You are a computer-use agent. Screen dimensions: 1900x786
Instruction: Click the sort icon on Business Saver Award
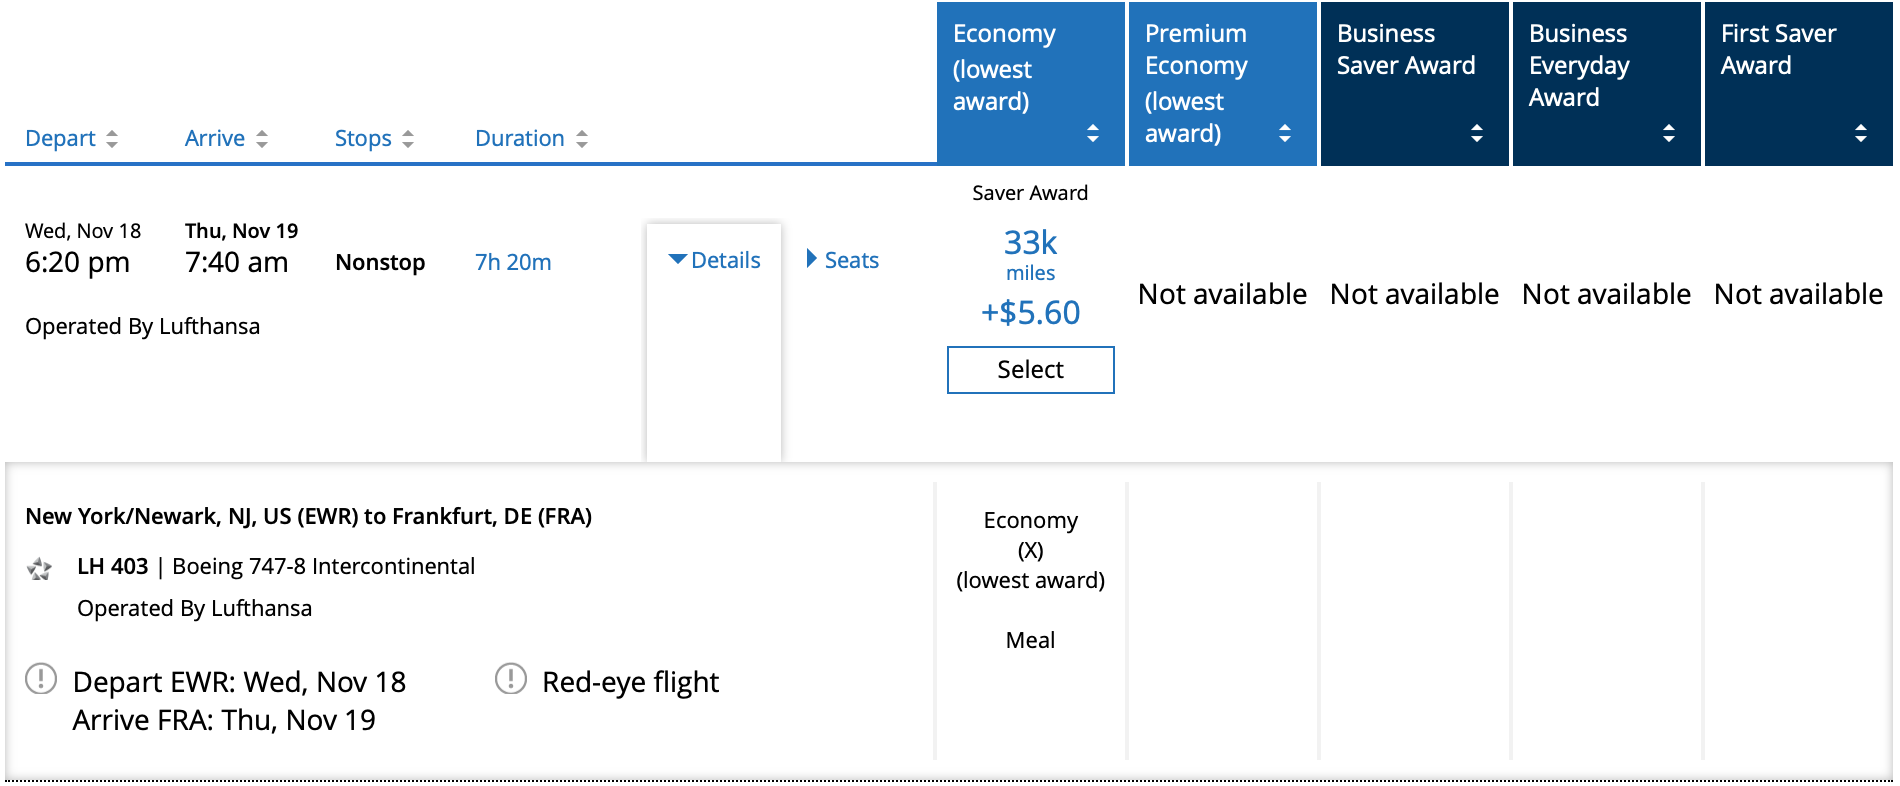(x=1477, y=130)
